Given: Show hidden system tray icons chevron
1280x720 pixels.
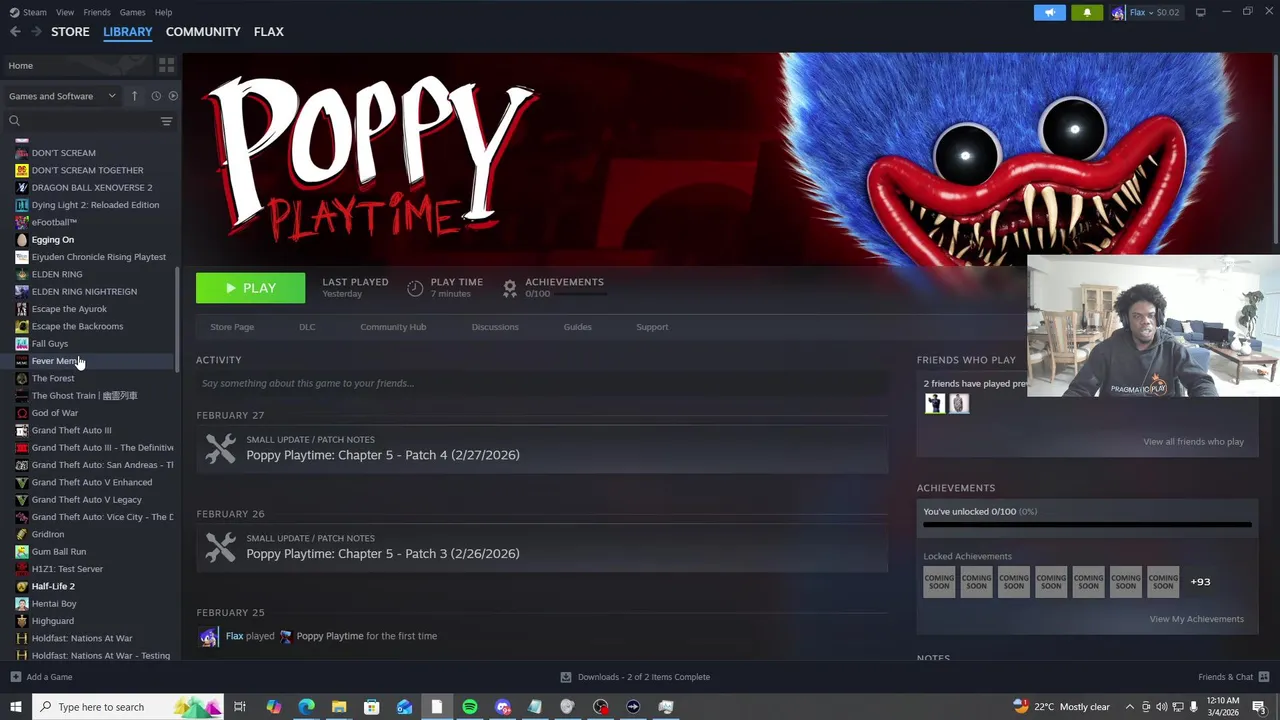Looking at the screenshot, I should (1130, 707).
